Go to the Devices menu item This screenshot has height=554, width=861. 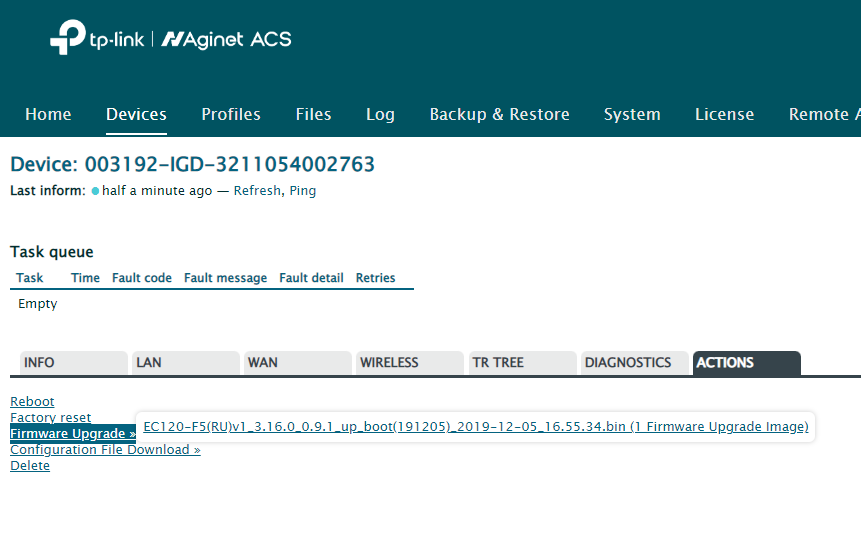pos(136,114)
